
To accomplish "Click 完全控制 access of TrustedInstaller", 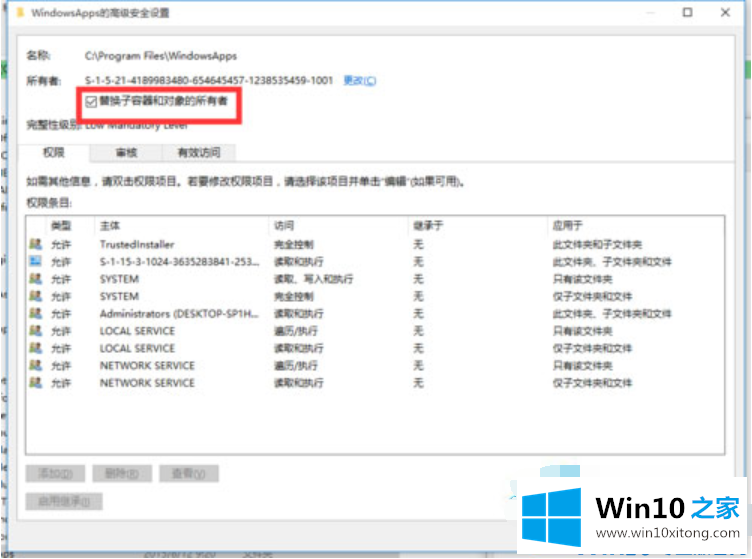I will pos(294,245).
